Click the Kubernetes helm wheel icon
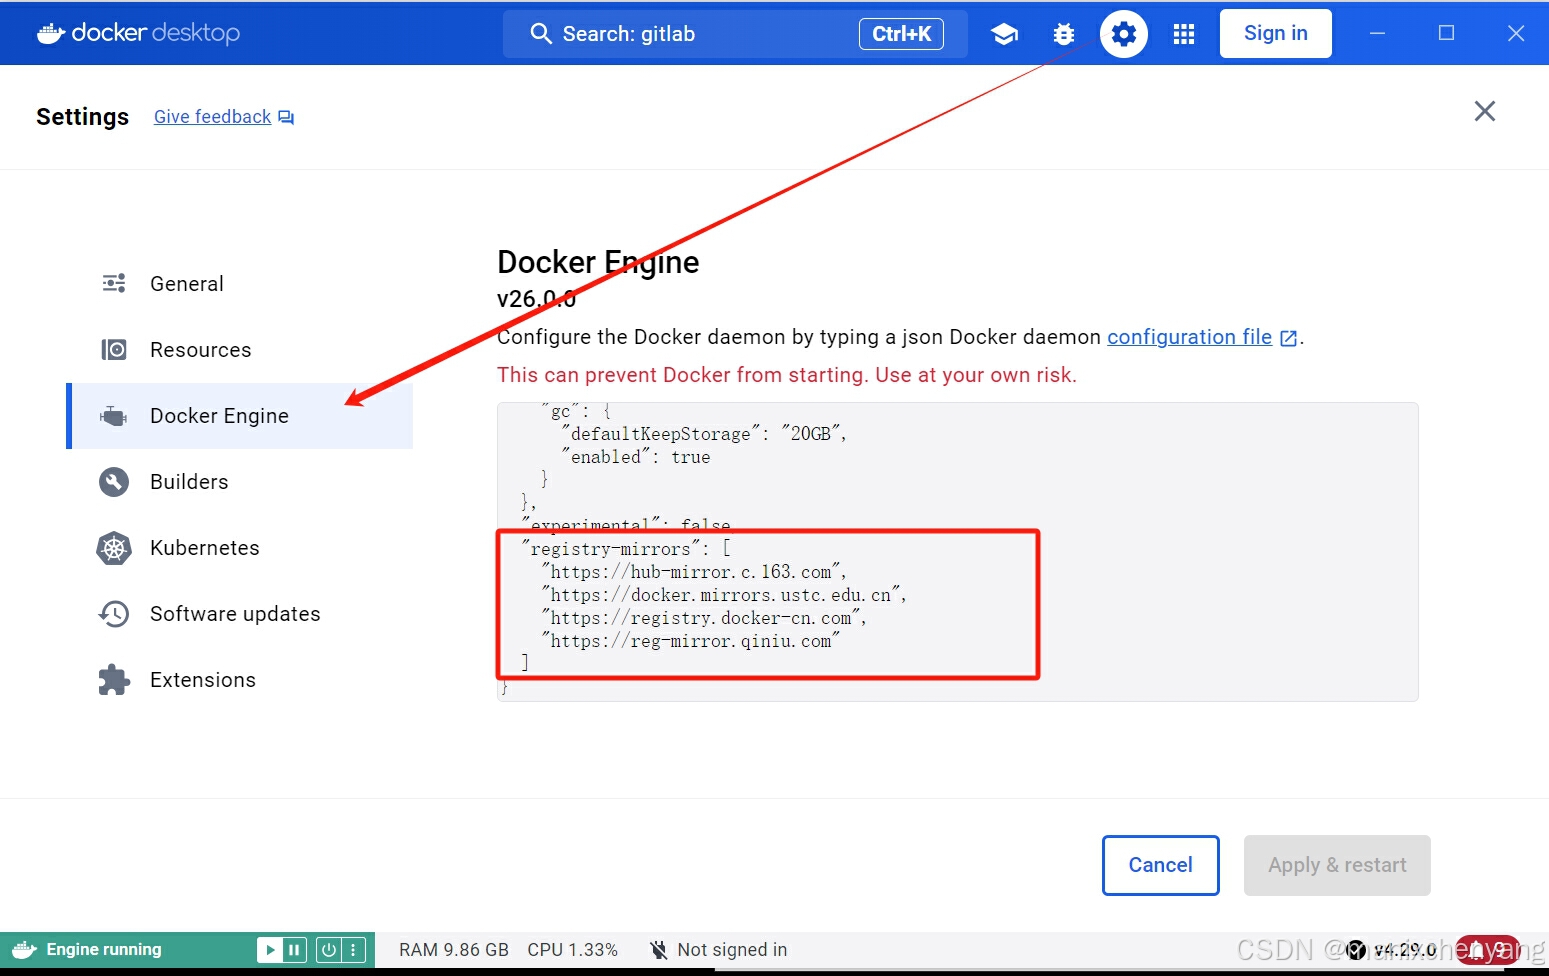1549x976 pixels. pyautogui.click(x=114, y=548)
